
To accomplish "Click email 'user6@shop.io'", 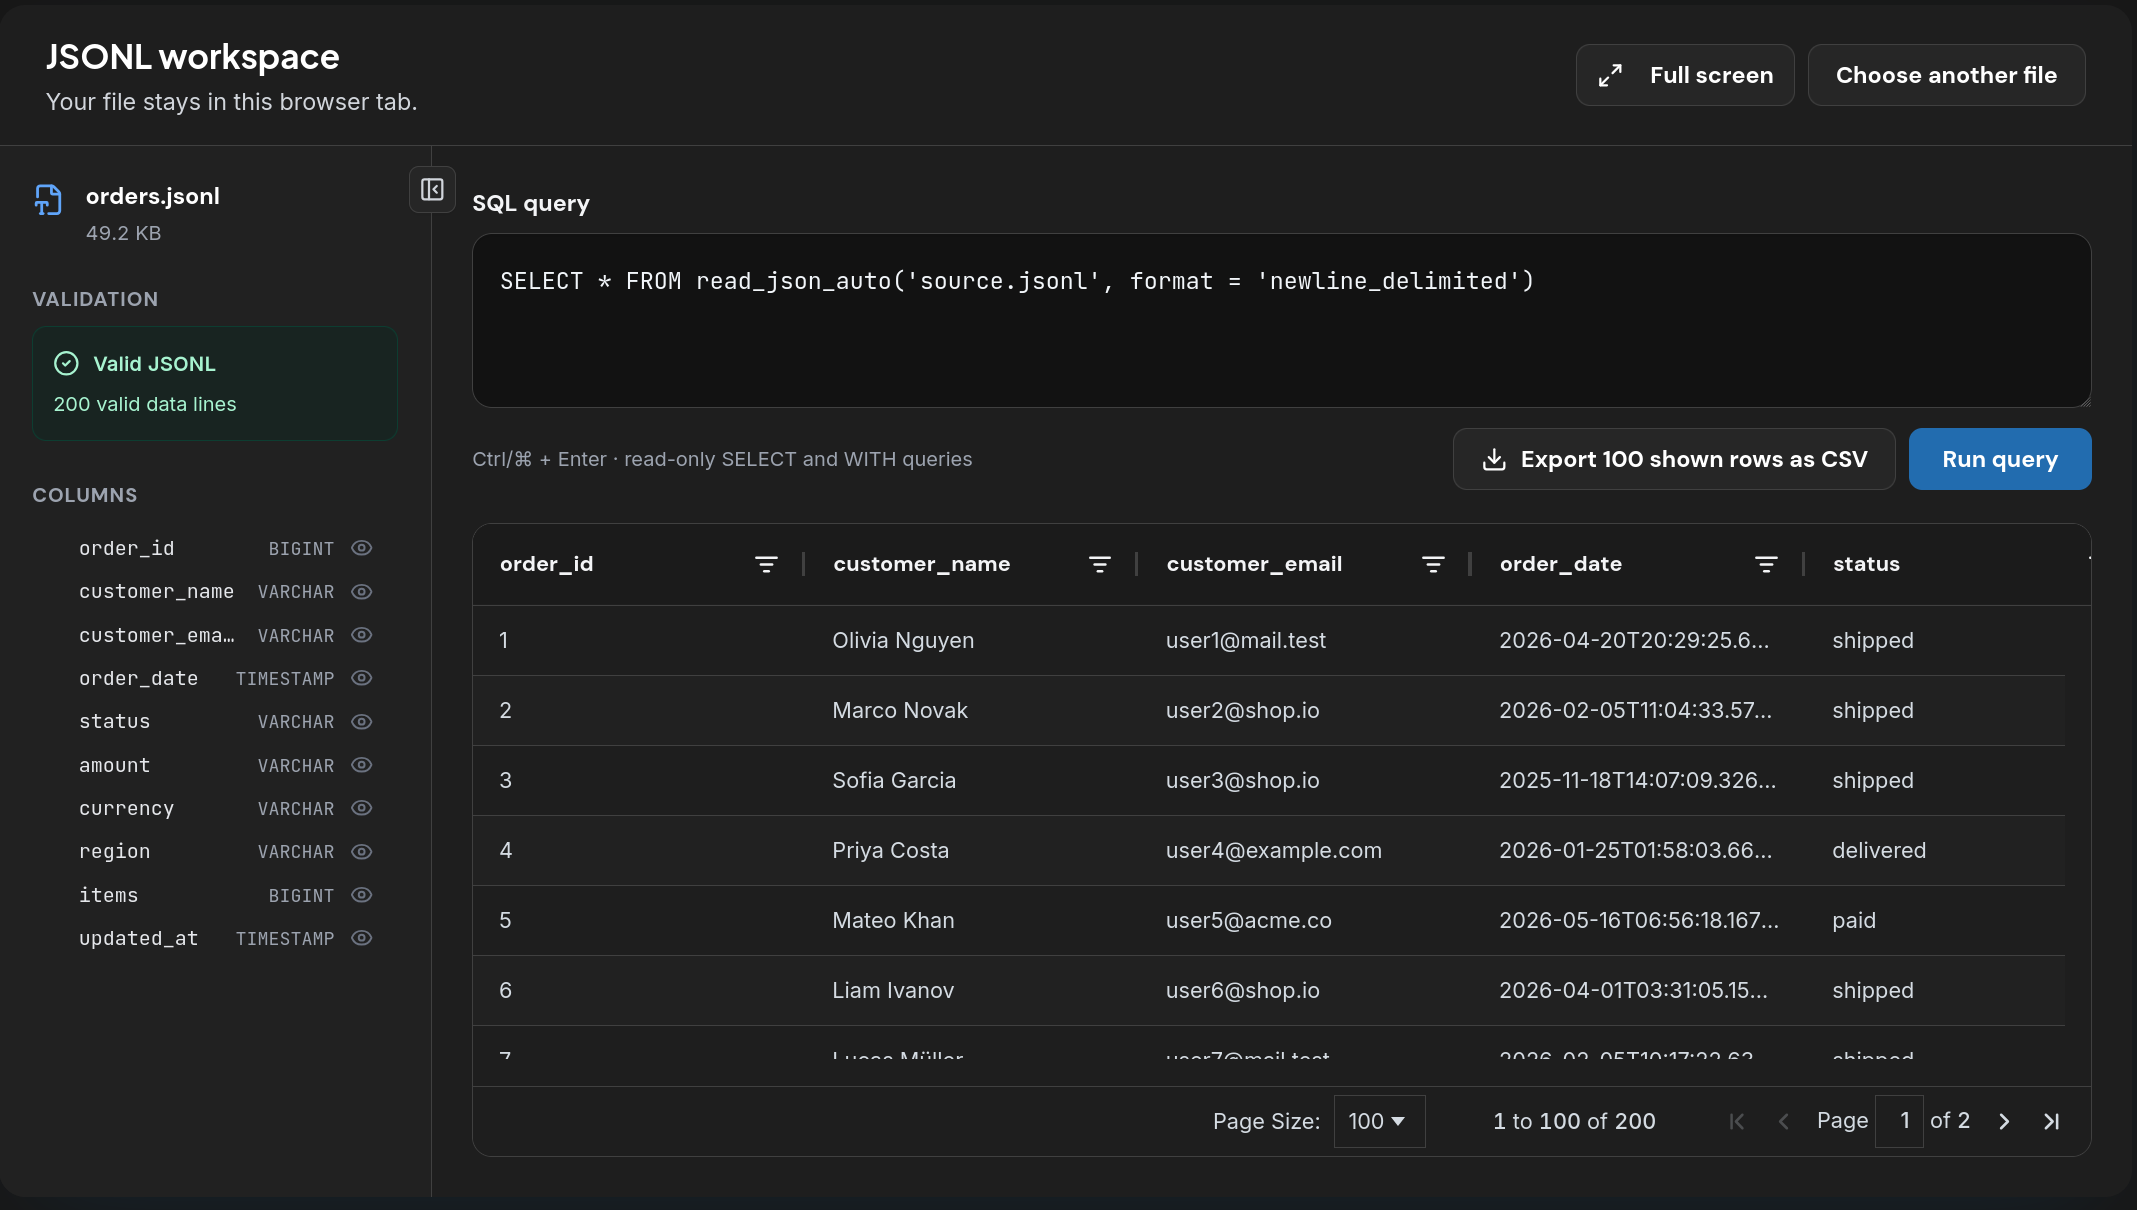I will click(x=1242, y=990).
